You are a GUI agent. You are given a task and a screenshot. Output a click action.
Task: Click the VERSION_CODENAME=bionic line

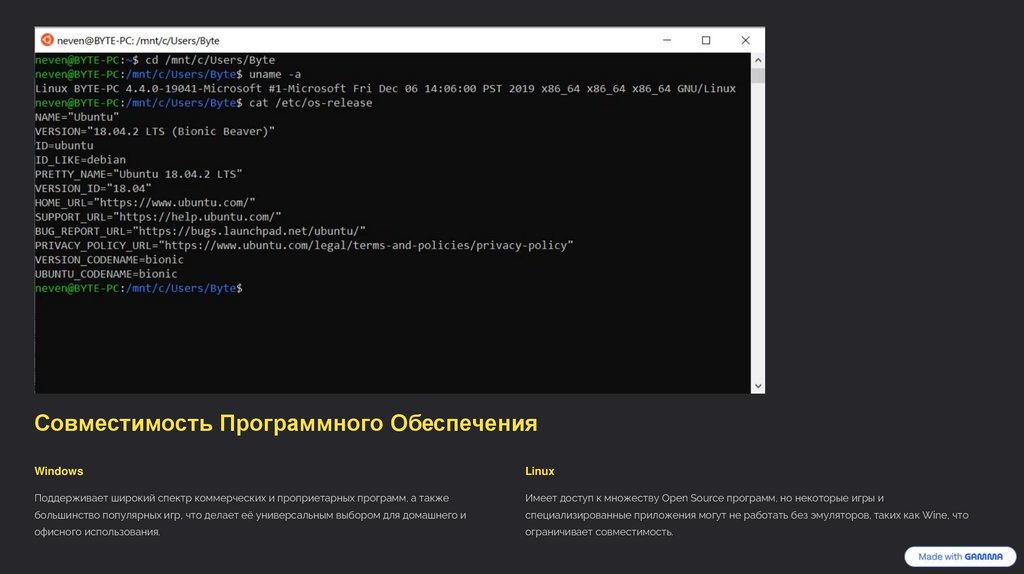pos(109,259)
